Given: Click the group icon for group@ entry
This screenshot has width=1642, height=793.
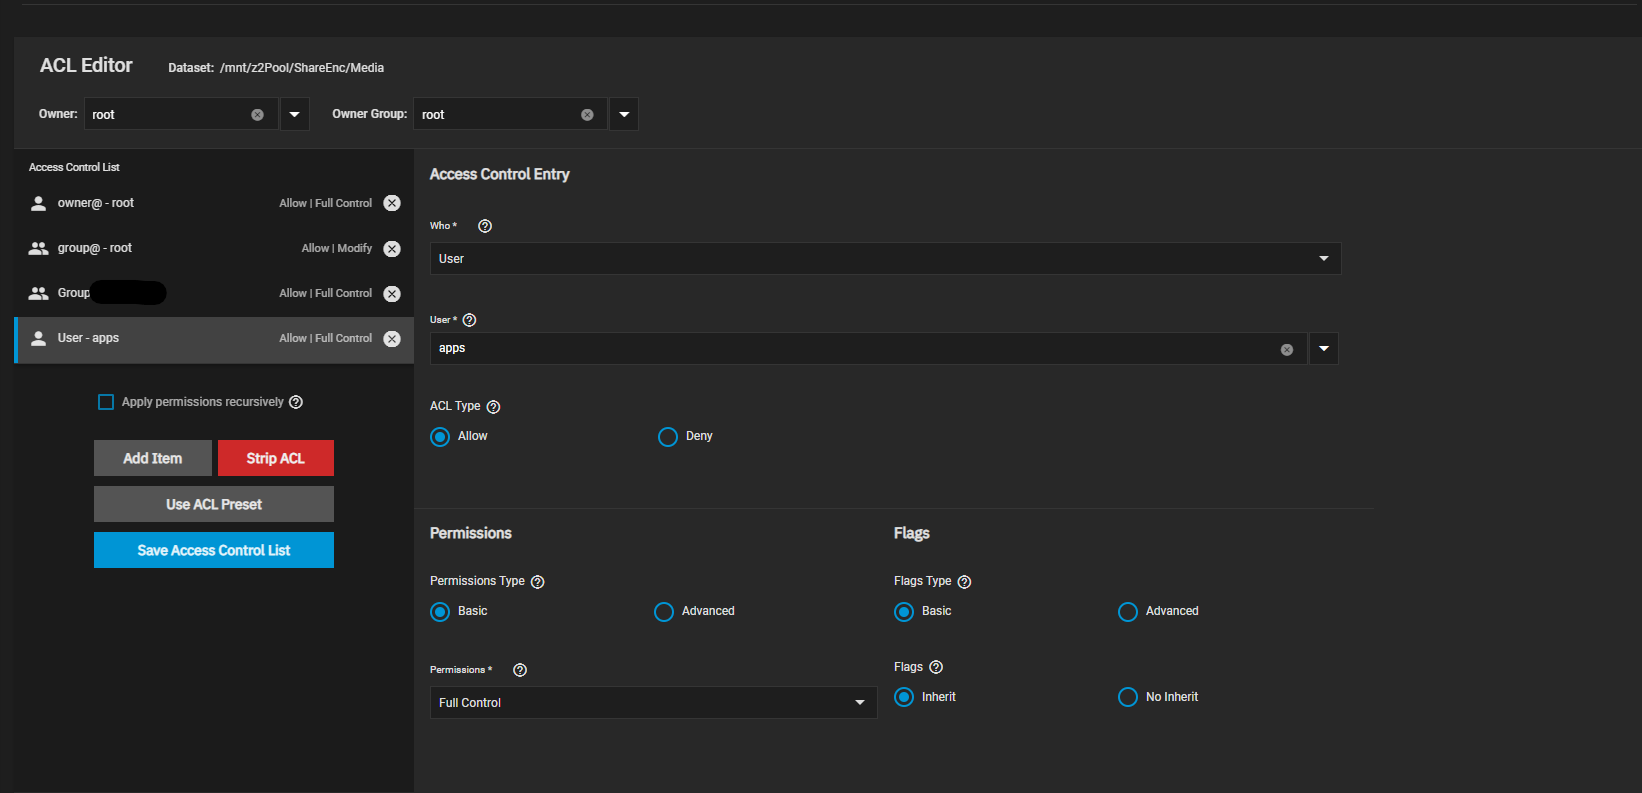Looking at the screenshot, I should (x=38, y=248).
